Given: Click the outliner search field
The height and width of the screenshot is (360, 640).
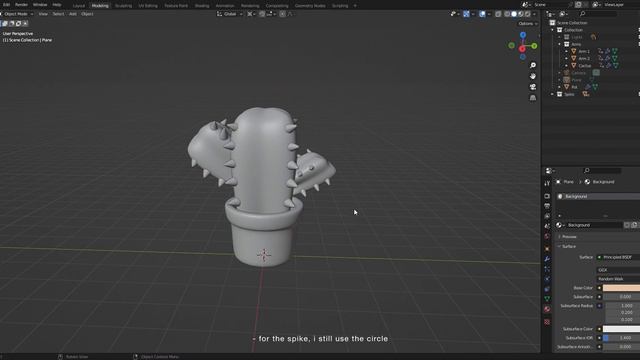Looking at the screenshot, I should point(598,14).
